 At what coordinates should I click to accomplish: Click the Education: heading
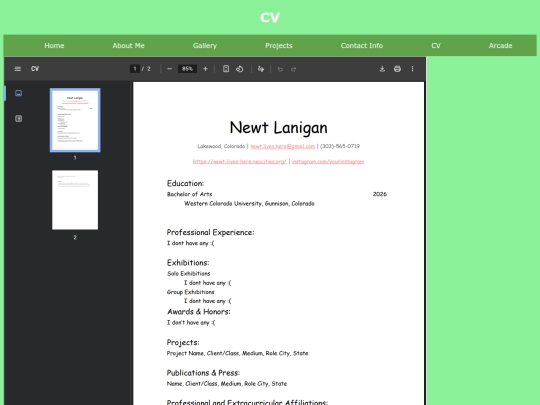[185, 183]
